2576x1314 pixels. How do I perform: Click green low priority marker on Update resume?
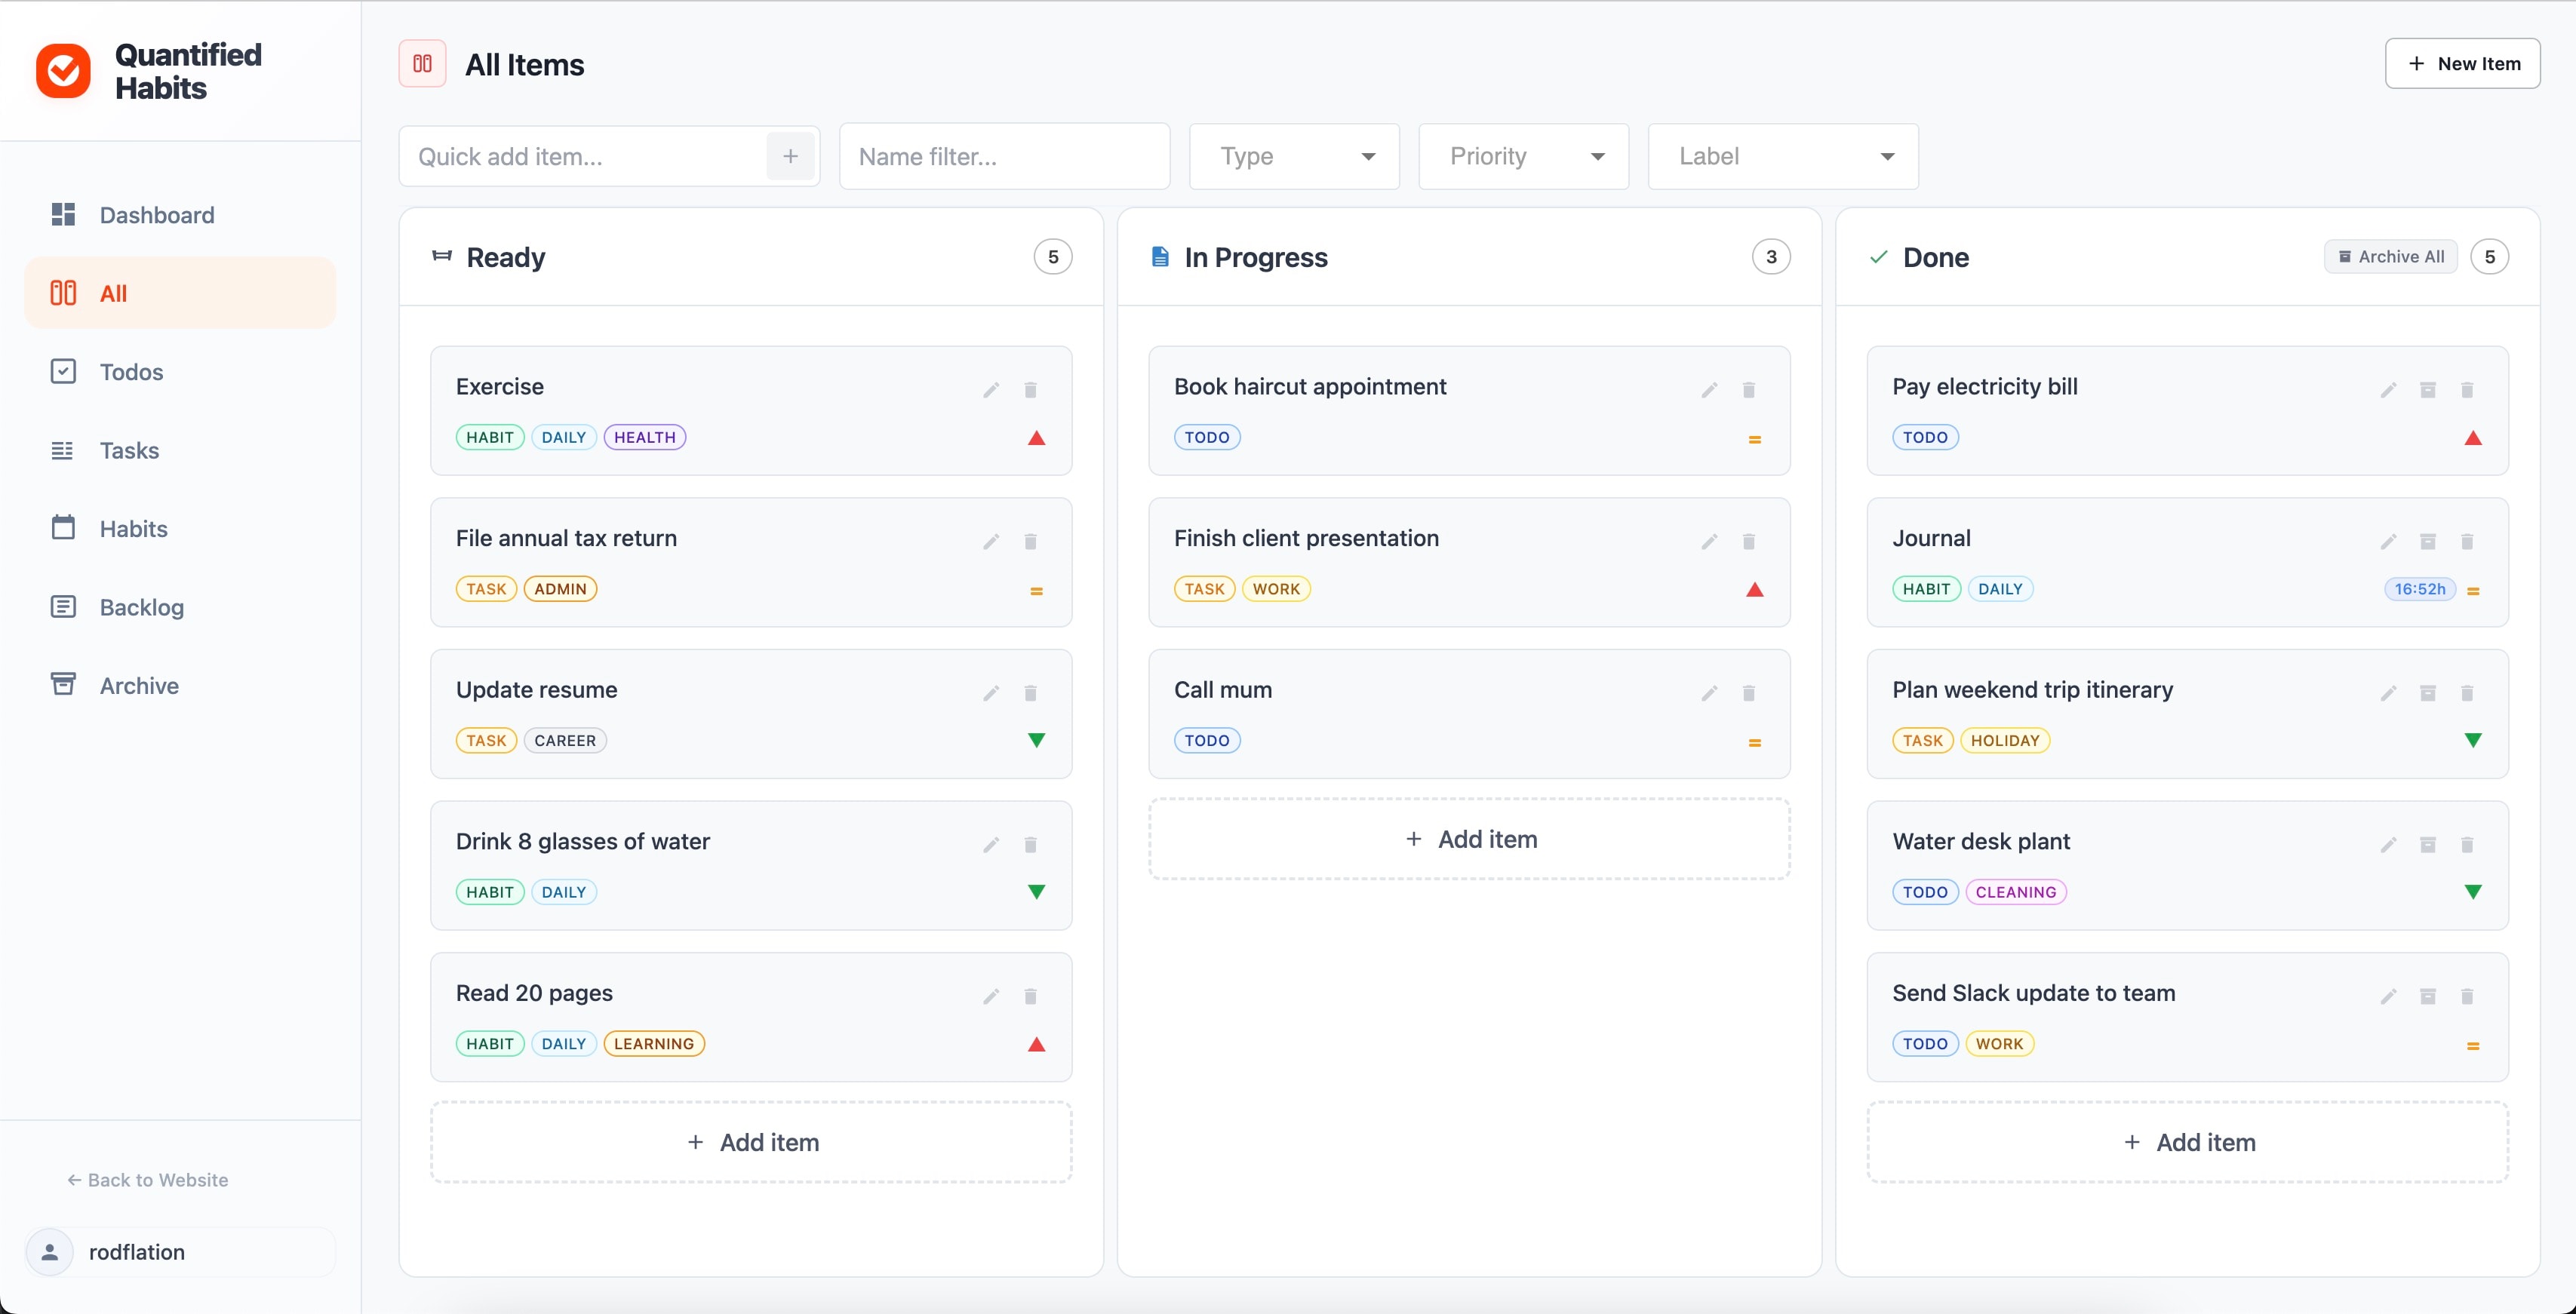[1036, 740]
